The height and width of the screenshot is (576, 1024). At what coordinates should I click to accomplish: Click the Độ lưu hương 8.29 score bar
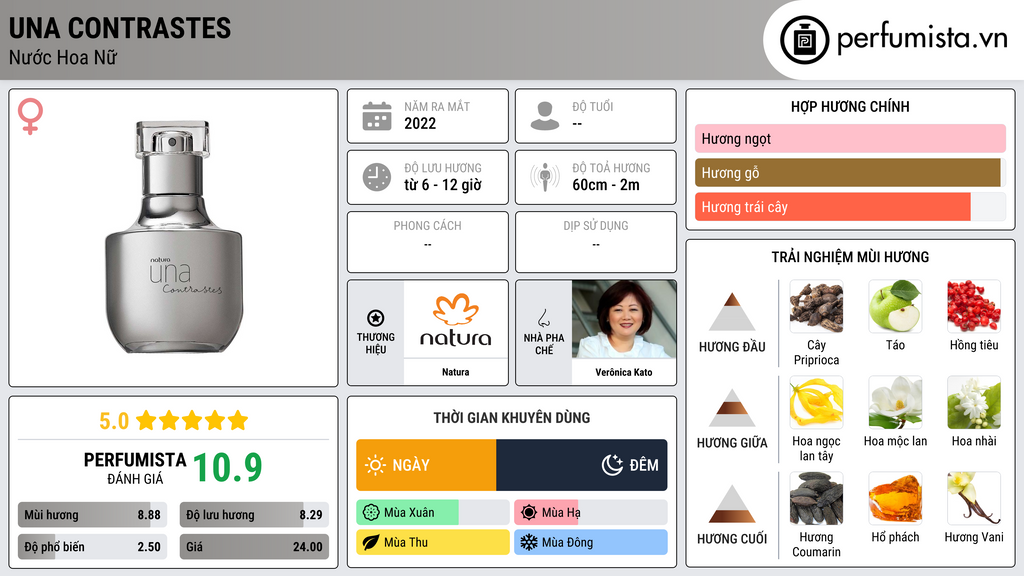[x=254, y=515]
